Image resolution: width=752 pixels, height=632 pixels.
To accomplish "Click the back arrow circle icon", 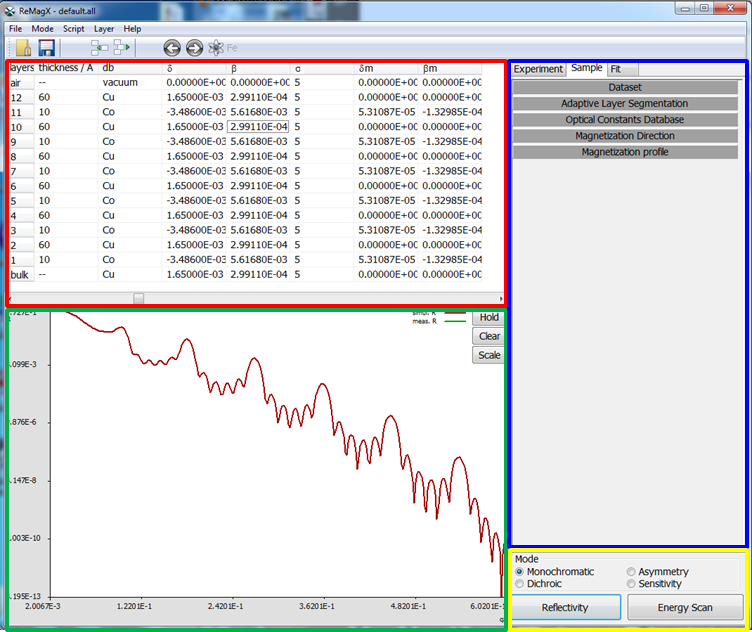I will pyautogui.click(x=172, y=47).
